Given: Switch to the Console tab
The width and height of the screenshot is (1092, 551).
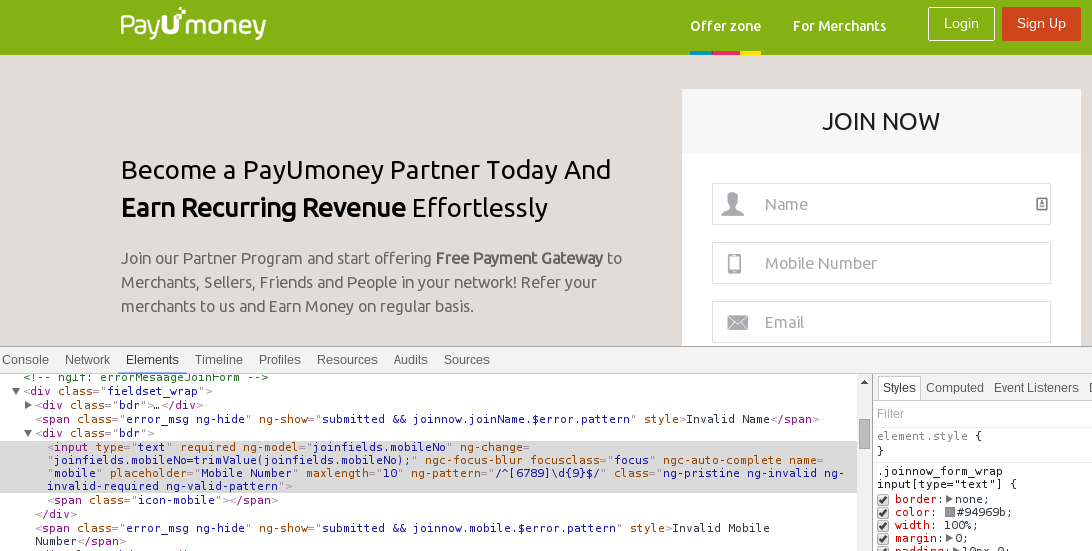Looking at the screenshot, I should 25,359.
